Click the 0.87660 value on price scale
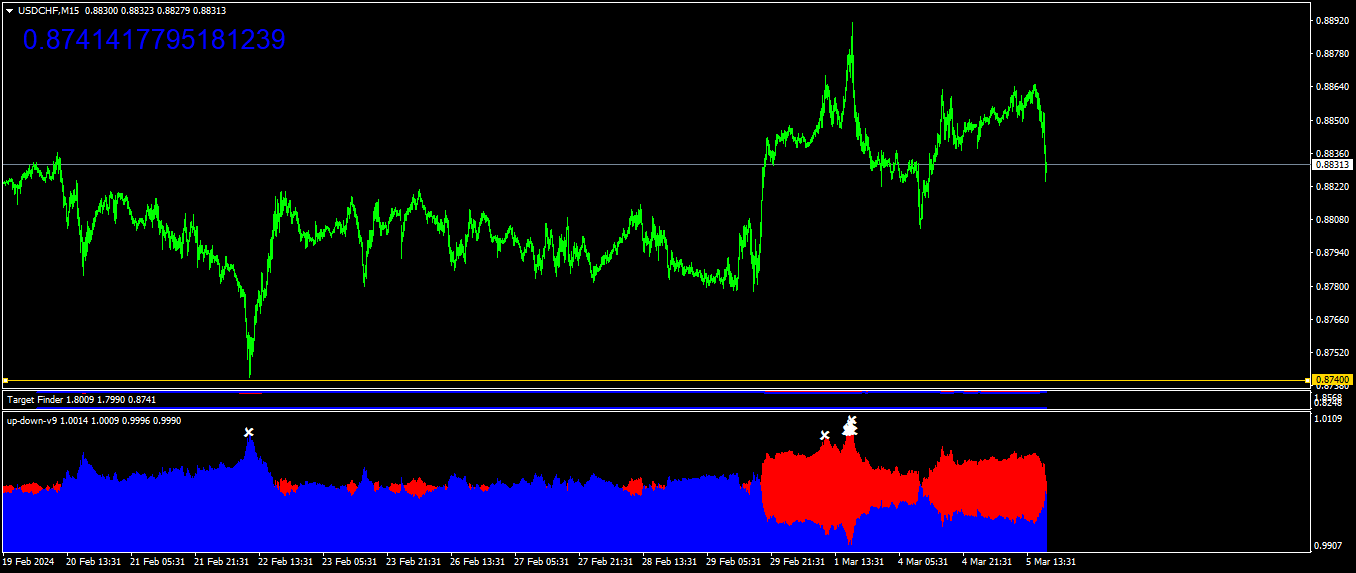This screenshot has height=573, width=1356. pos(1332,320)
